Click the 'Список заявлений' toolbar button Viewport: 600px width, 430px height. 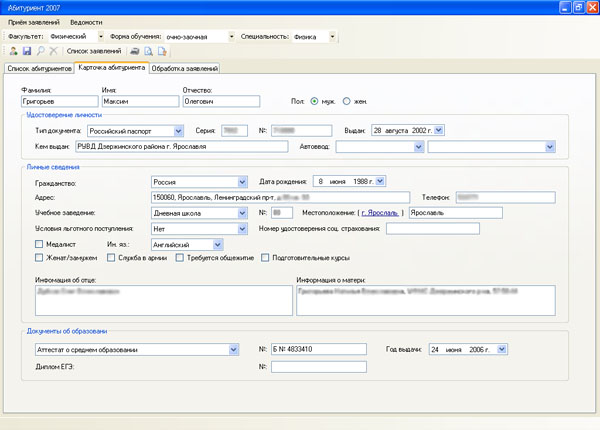93,50
